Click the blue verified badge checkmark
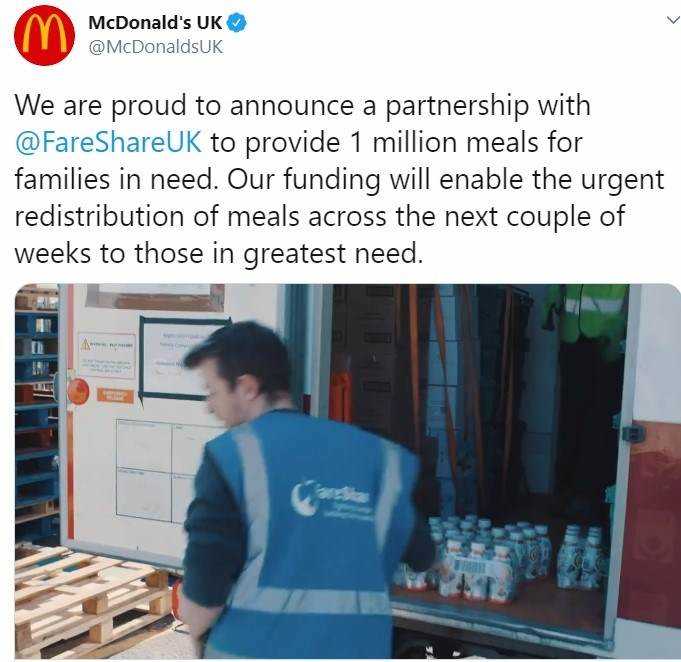This screenshot has width=681, height=662. pyautogui.click(x=238, y=23)
